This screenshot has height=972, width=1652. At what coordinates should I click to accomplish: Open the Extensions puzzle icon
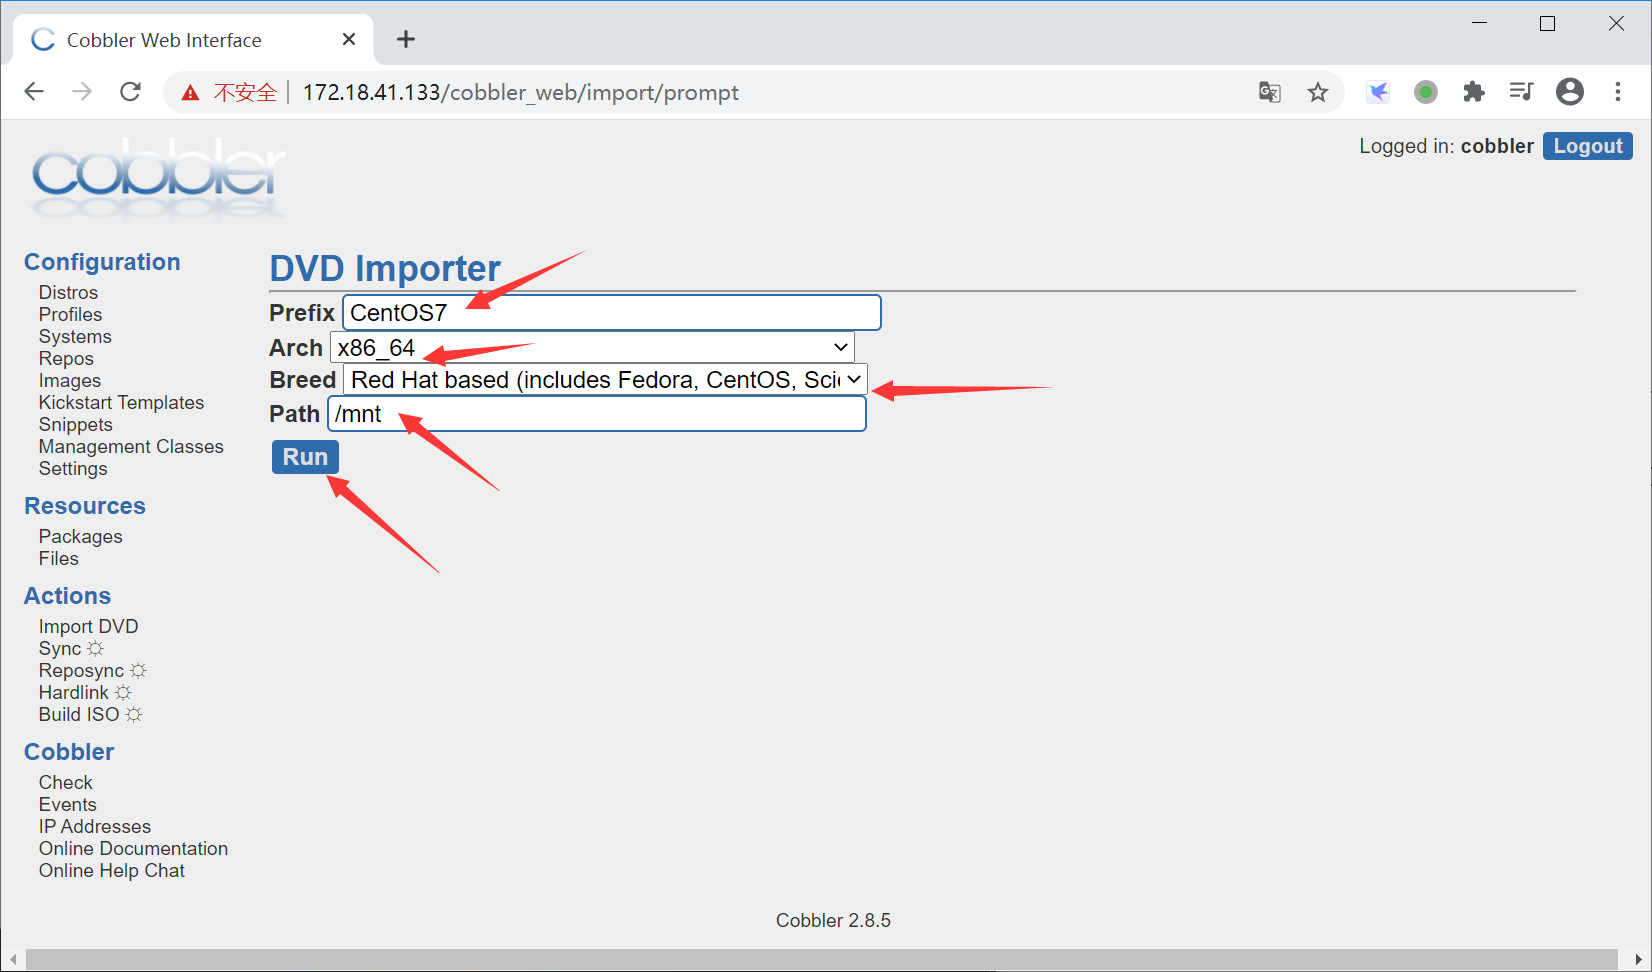(x=1474, y=92)
